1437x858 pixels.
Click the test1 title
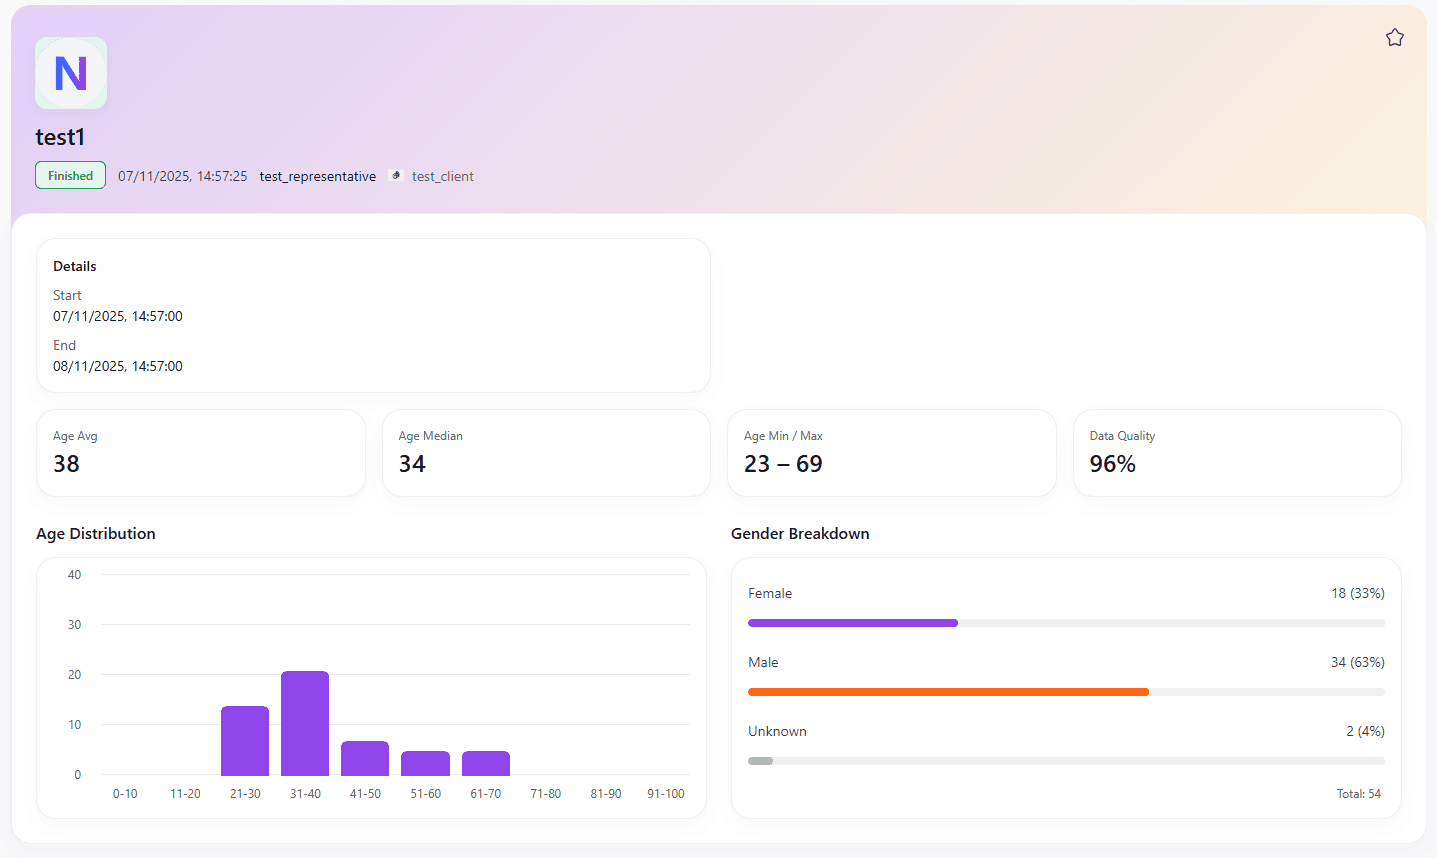(60, 137)
